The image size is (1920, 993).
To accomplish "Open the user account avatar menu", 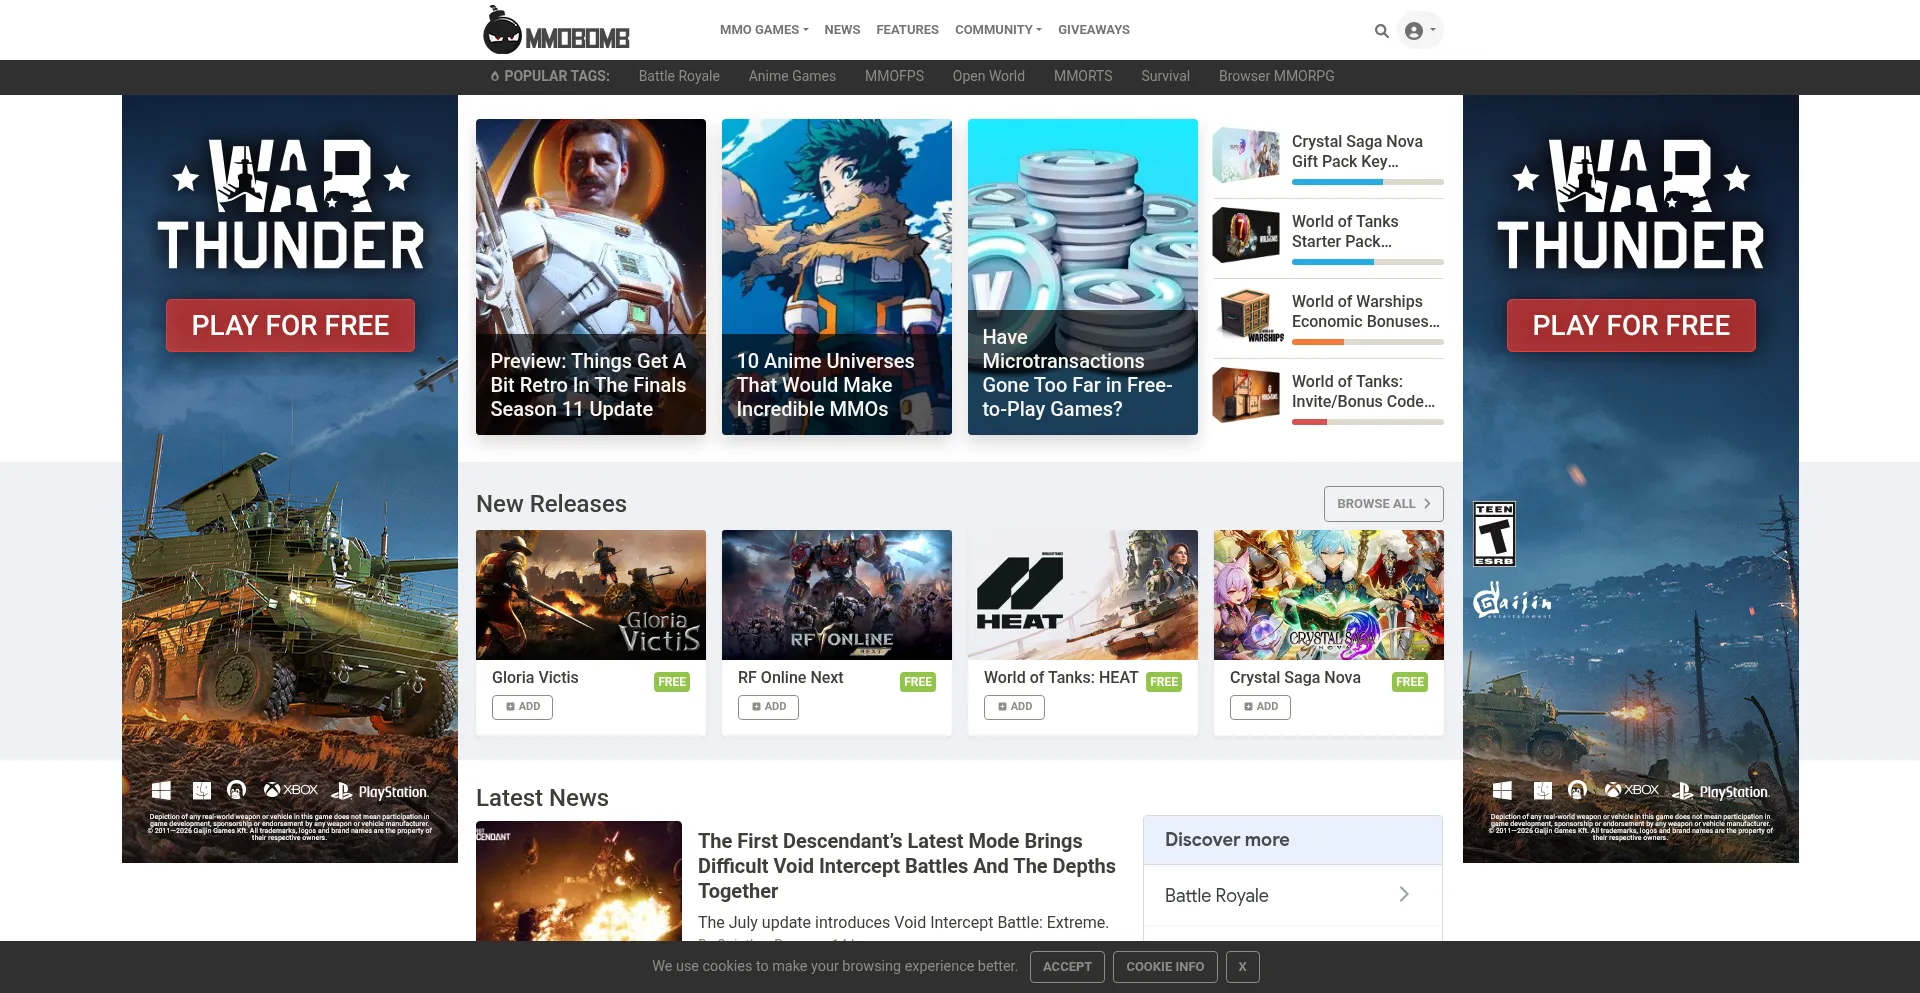I will [1420, 31].
